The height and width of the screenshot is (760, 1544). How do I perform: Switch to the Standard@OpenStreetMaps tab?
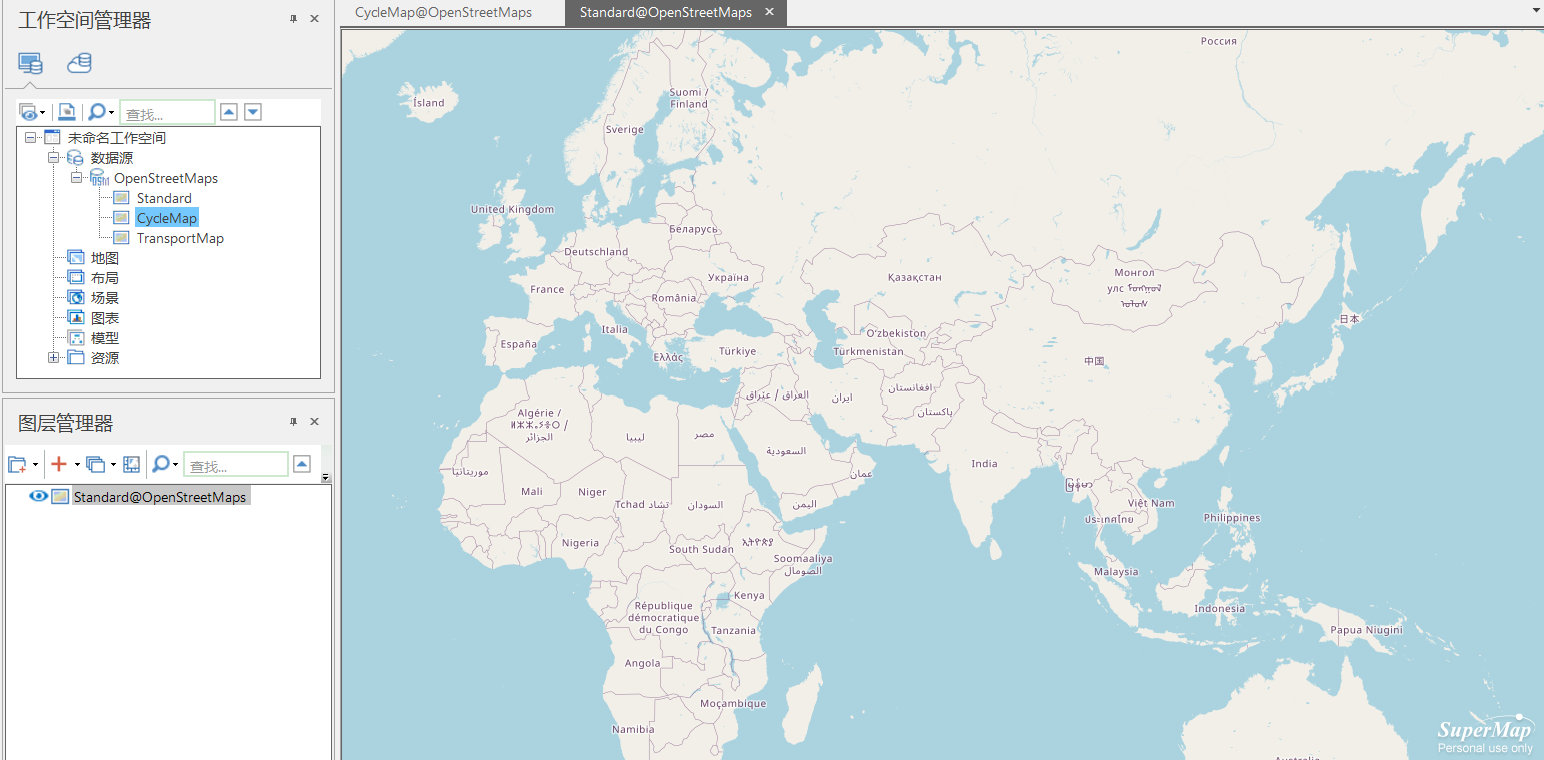pyautogui.click(x=665, y=13)
